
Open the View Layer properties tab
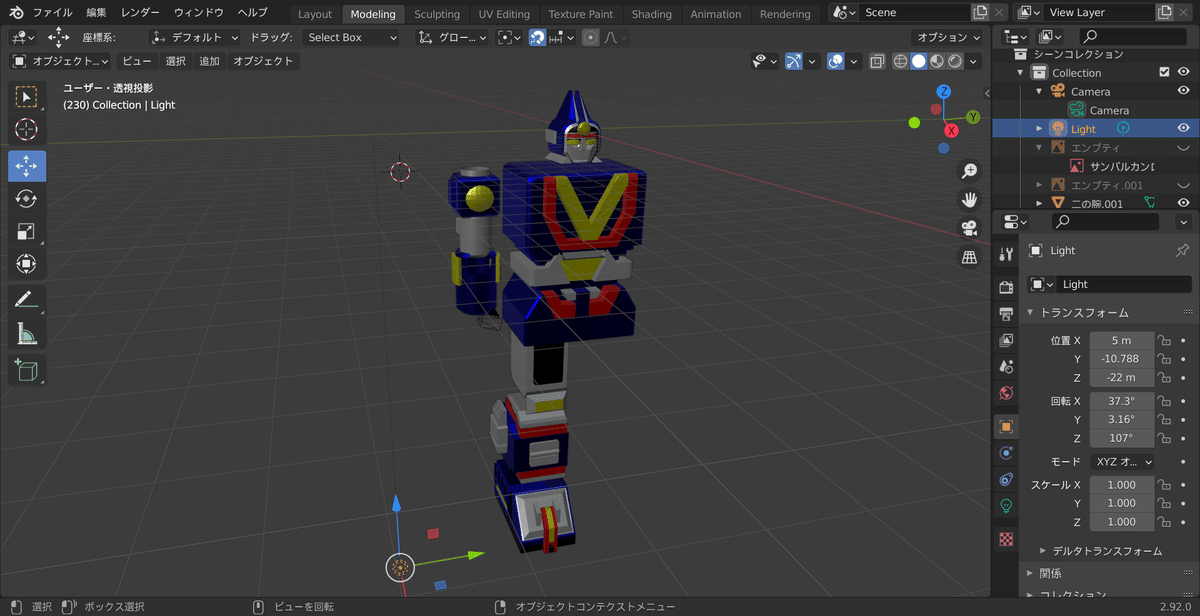click(x=1006, y=340)
